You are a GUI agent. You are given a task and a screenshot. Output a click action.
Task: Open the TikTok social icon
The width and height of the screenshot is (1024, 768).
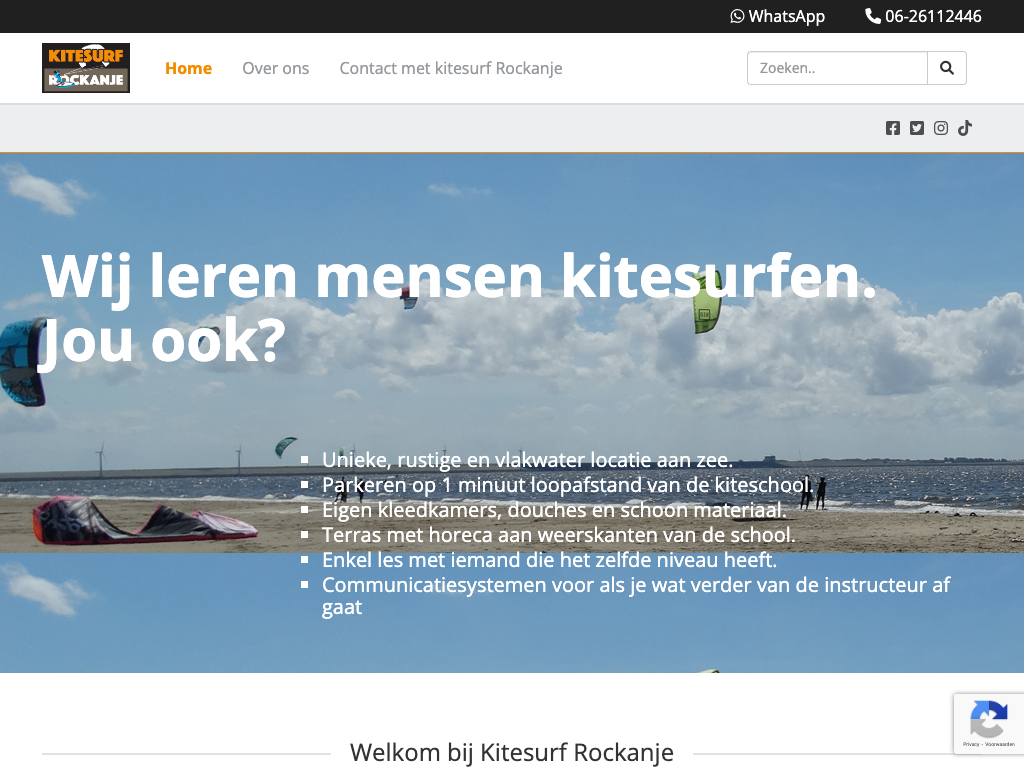tap(965, 128)
